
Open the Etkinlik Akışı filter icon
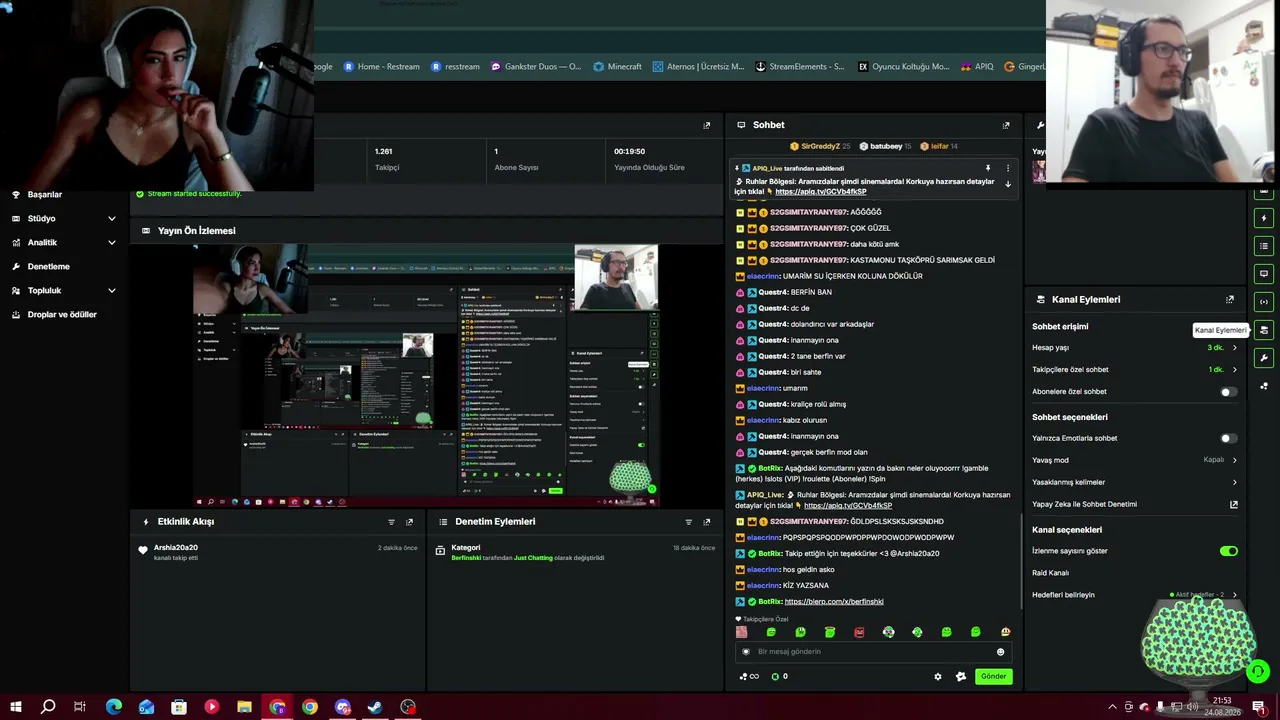click(391, 522)
